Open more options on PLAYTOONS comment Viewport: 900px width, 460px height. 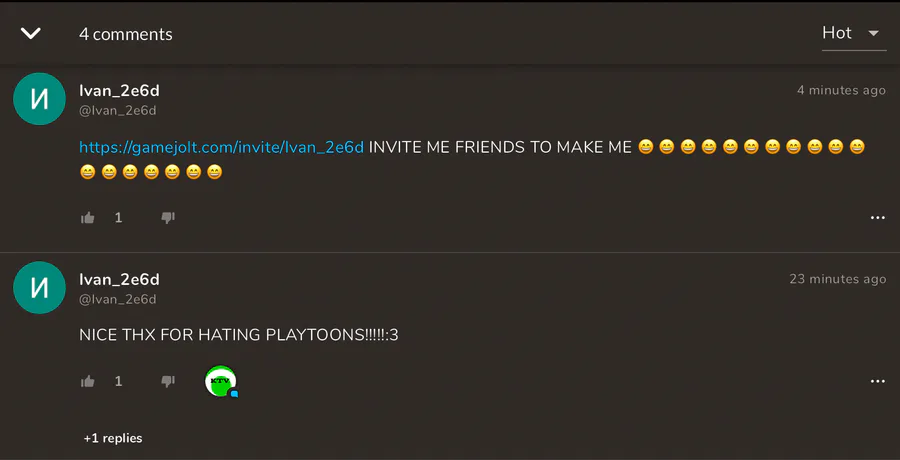tap(878, 381)
